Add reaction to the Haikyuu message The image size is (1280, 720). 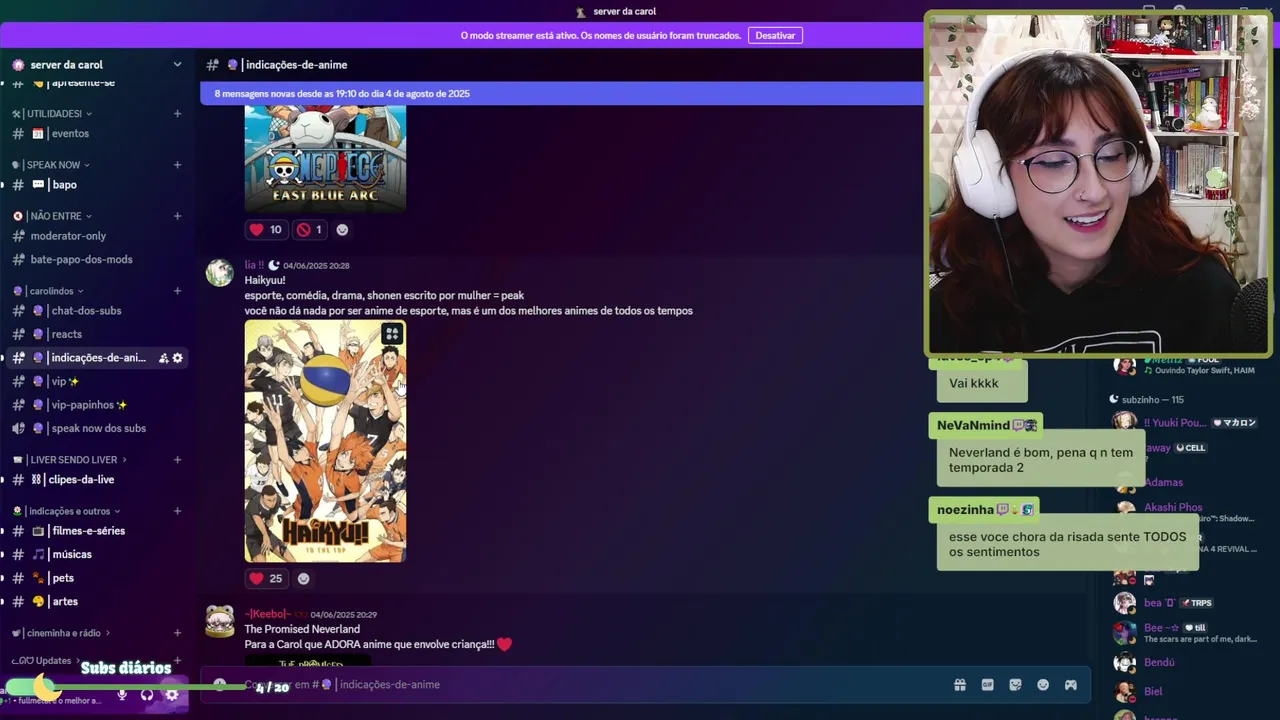coord(304,578)
